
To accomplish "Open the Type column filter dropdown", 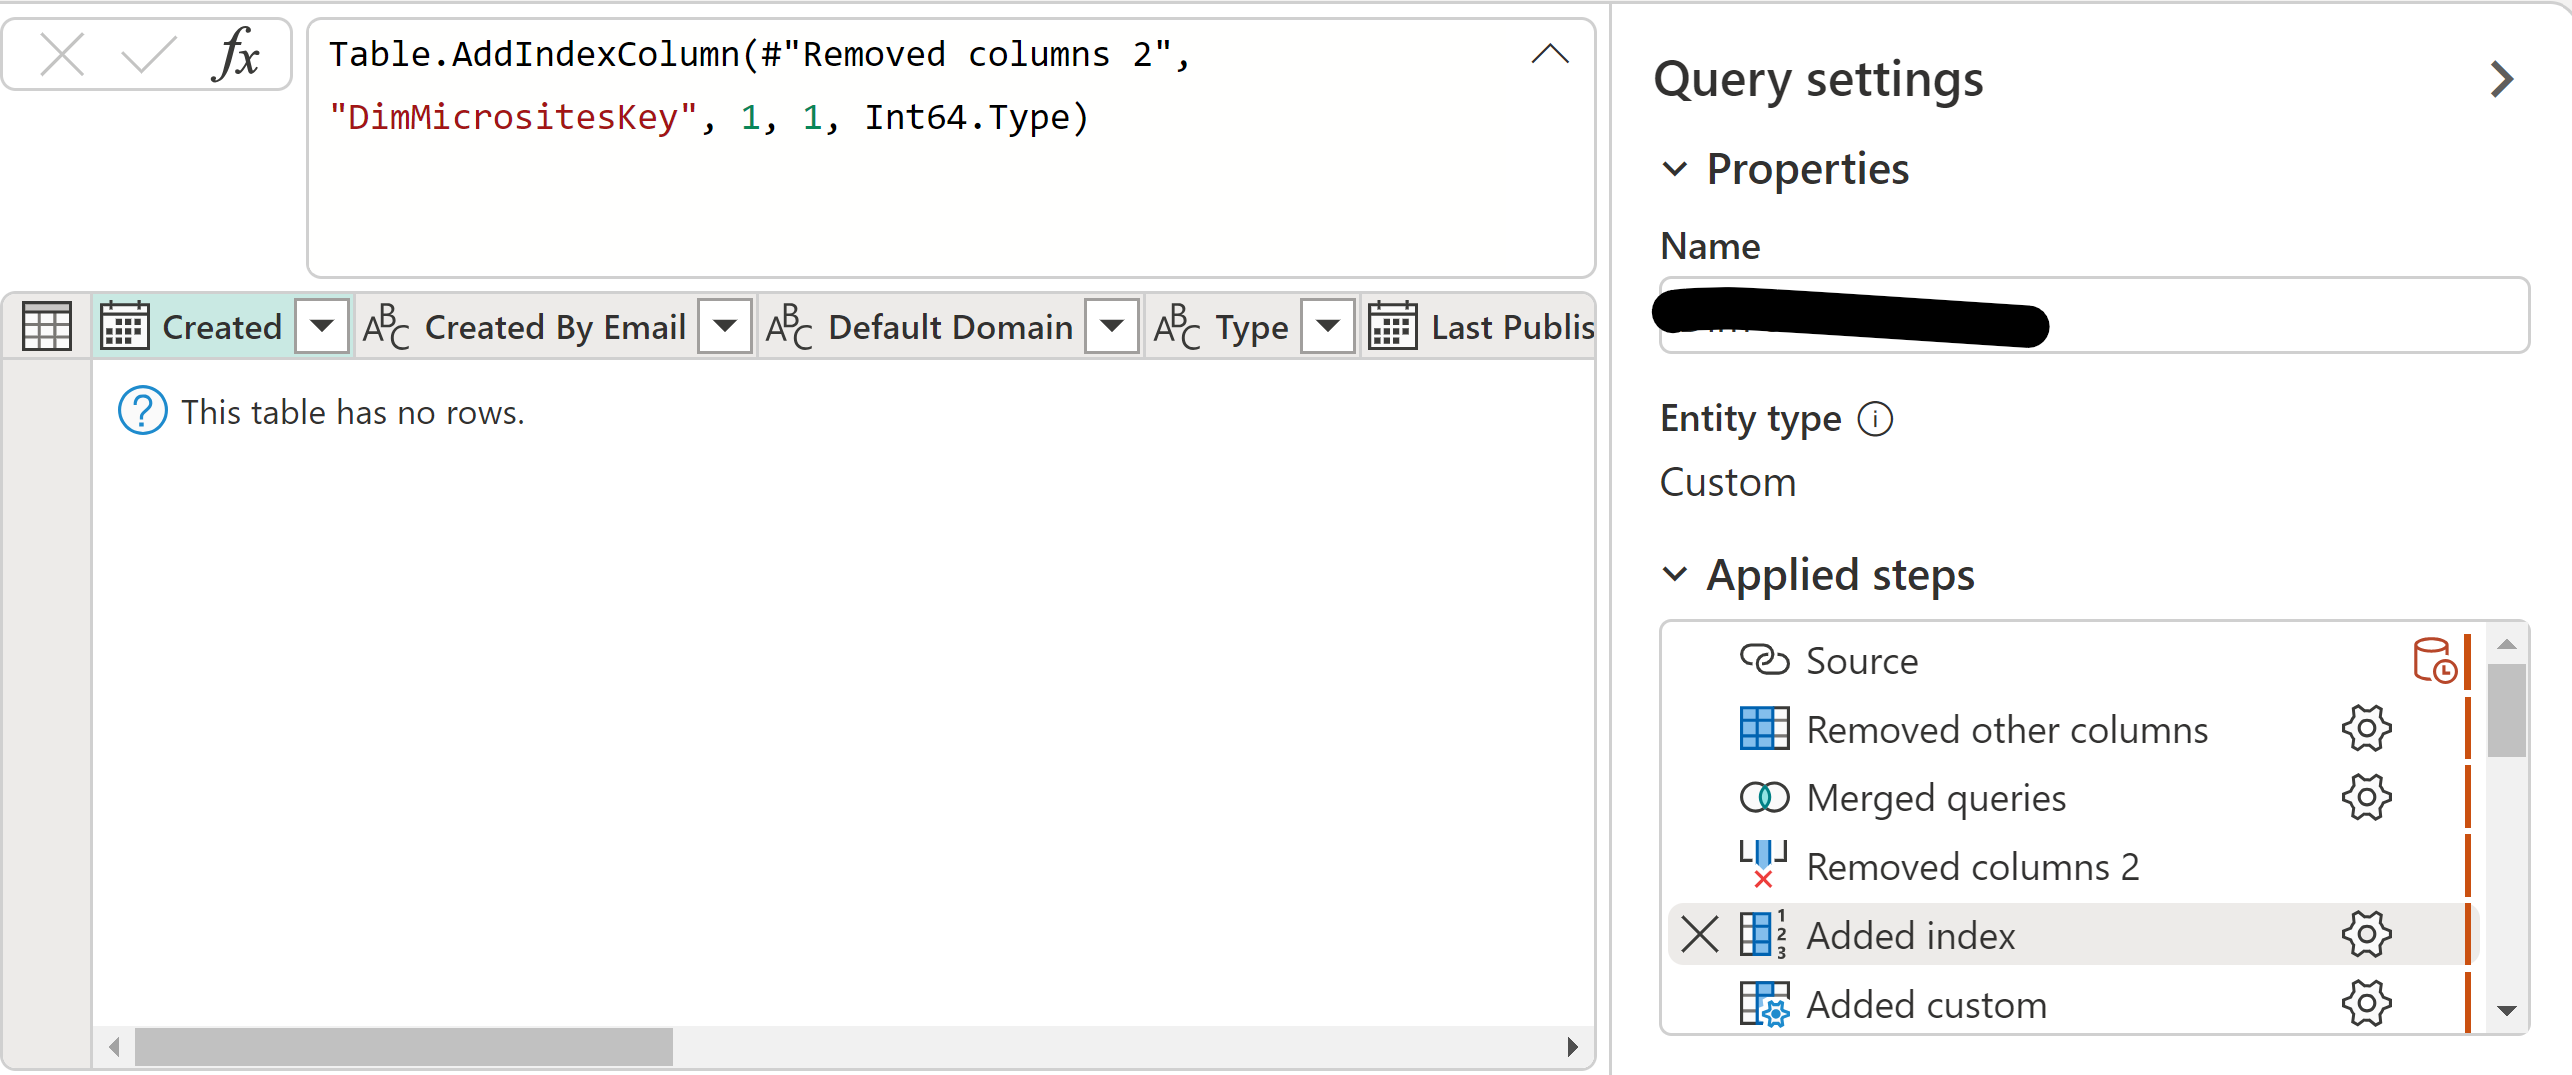I will (x=1328, y=326).
